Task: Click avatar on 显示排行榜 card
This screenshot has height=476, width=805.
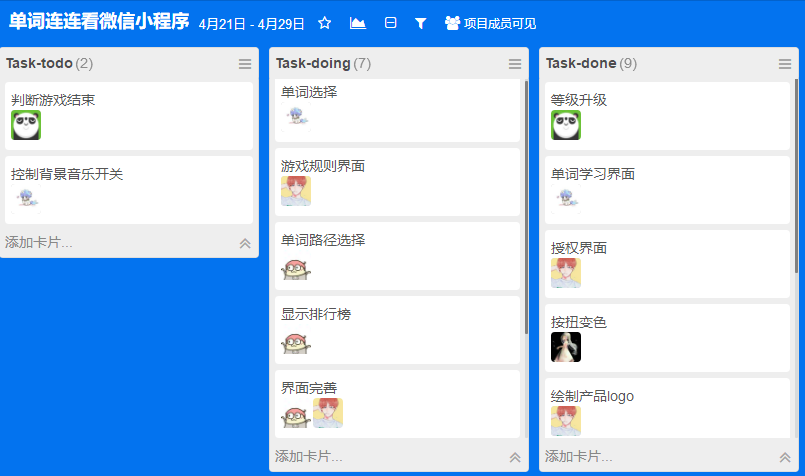Action: (296, 339)
